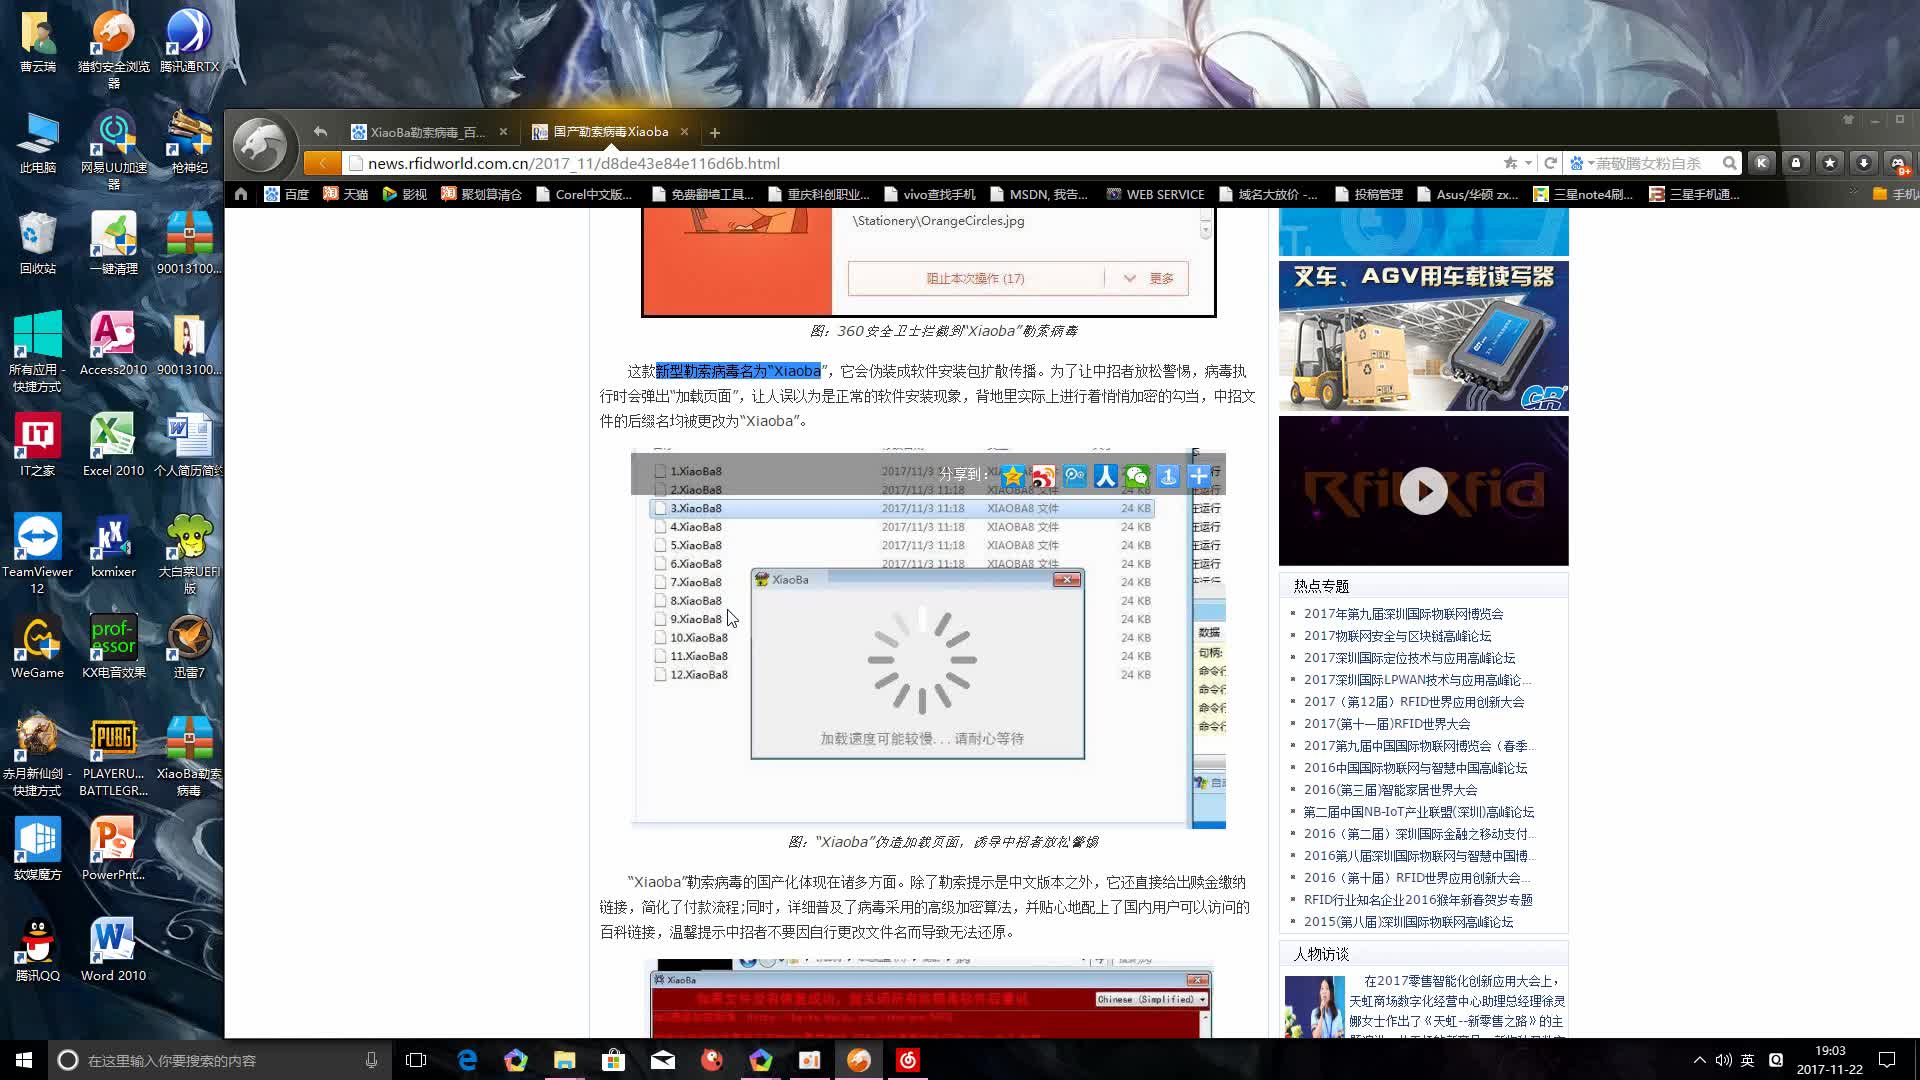This screenshot has height=1080, width=1920.
Task: Select the 腾讯QQ desktop icon
Action: (37, 948)
